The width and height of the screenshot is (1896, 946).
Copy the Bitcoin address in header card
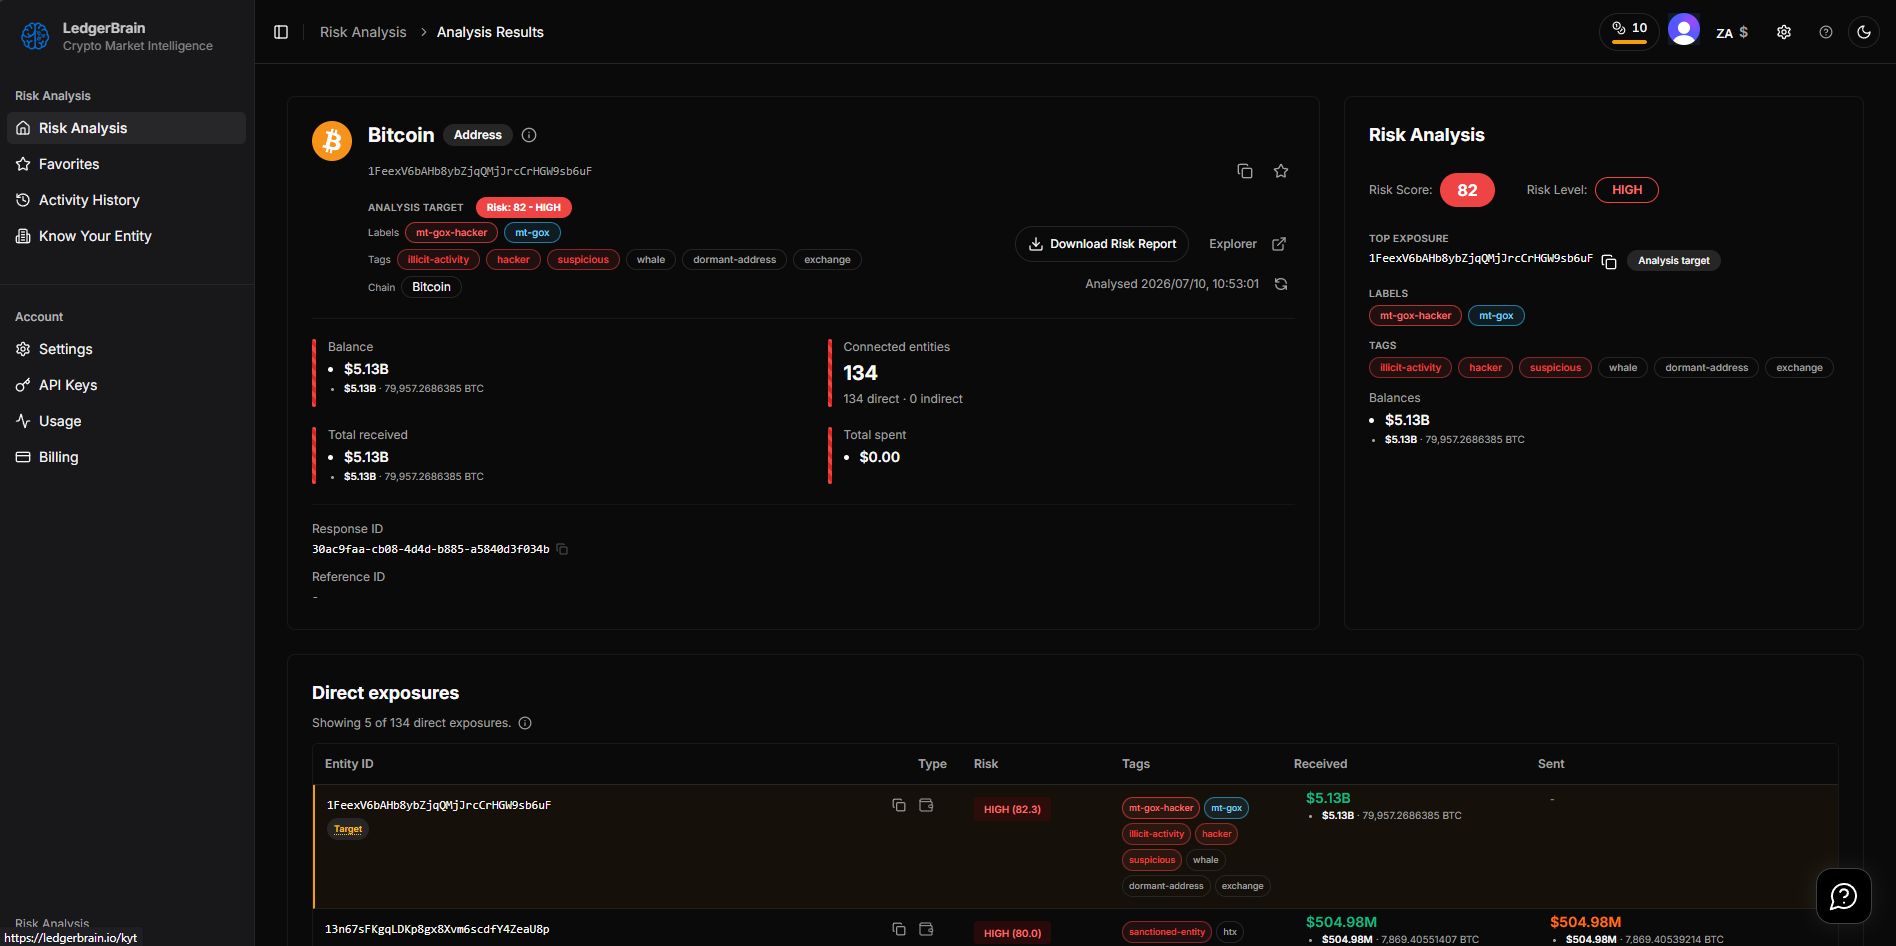1245,171
